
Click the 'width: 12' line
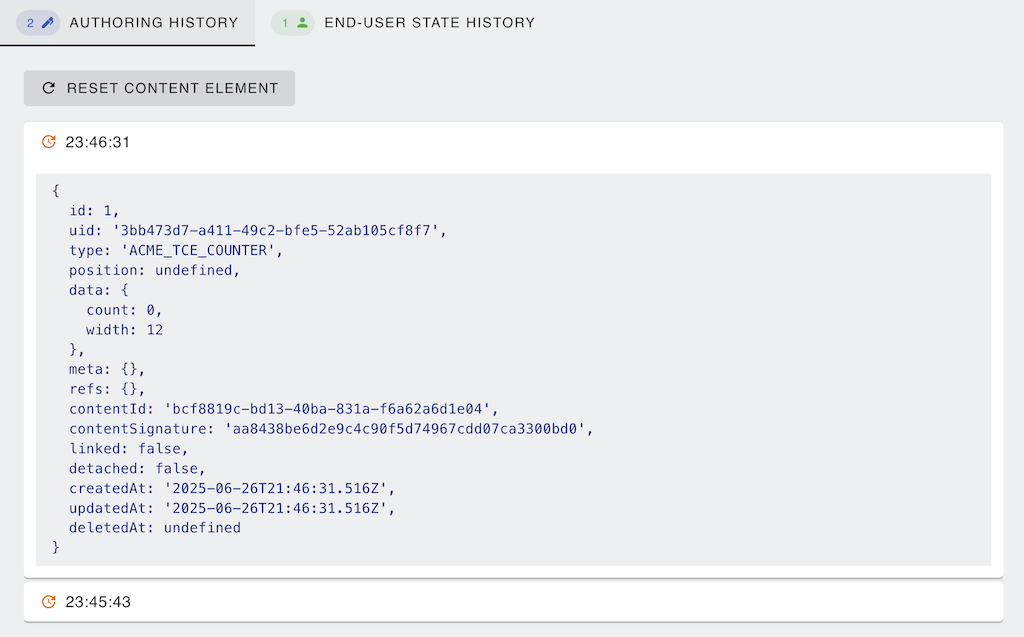point(125,330)
